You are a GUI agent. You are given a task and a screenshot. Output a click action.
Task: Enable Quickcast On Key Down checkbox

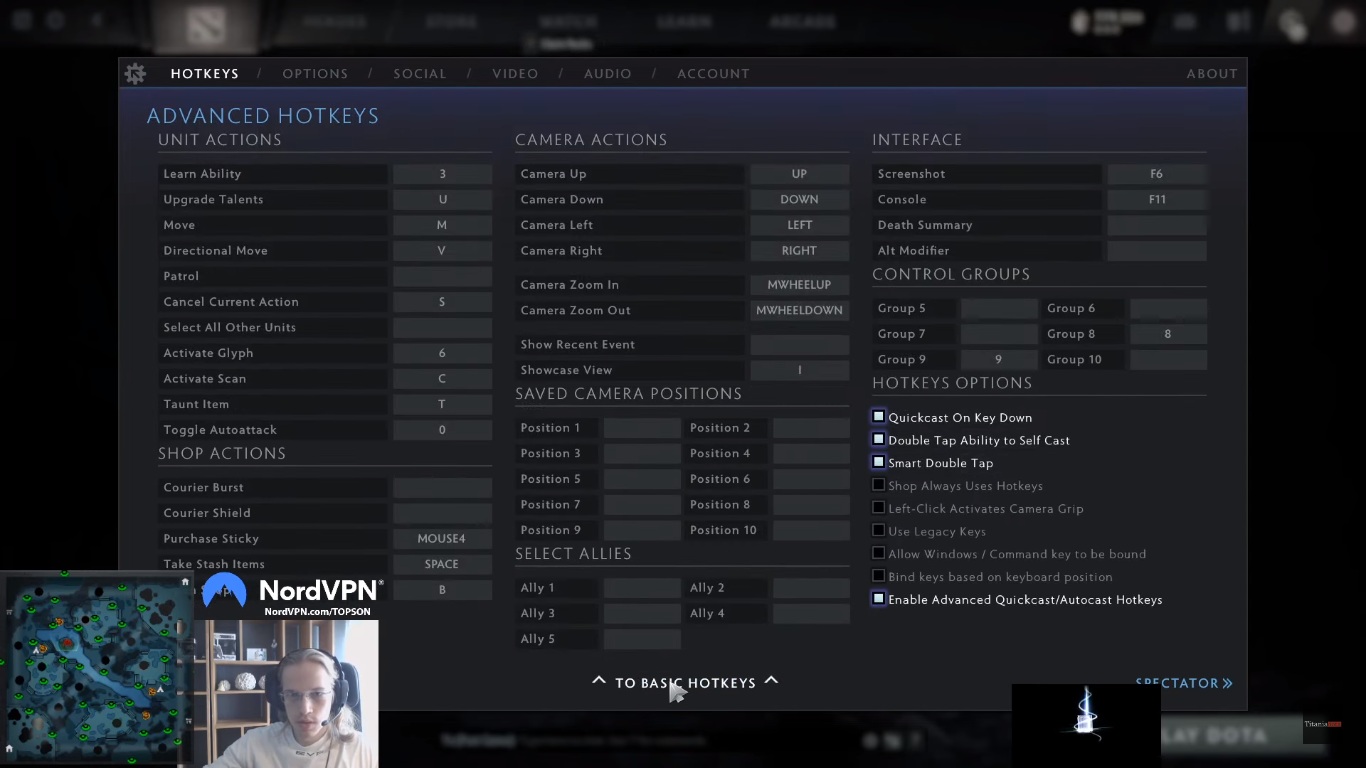point(878,417)
